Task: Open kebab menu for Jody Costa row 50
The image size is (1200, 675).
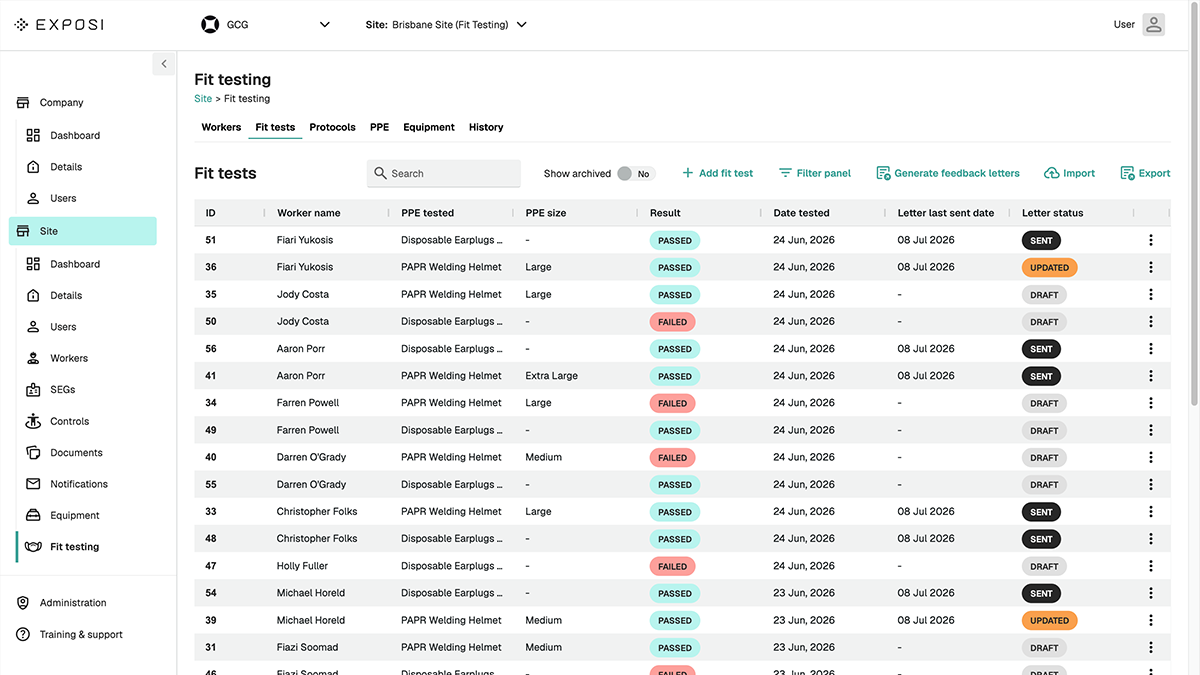Action: pos(1151,322)
